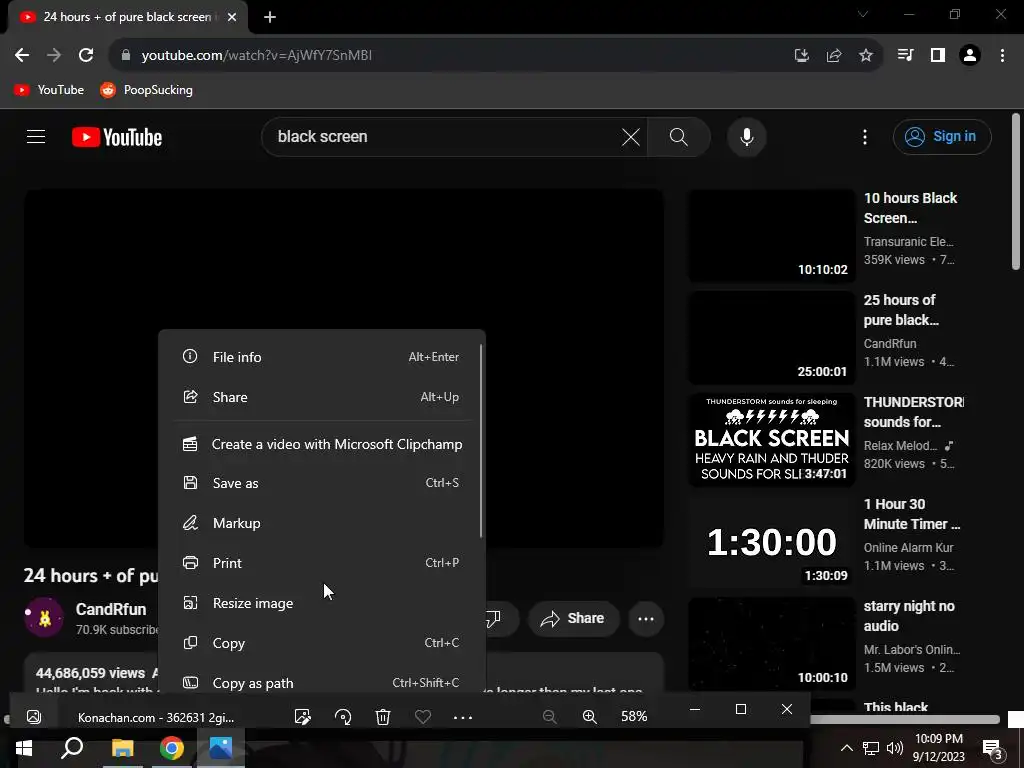Select Markup from the context menu

point(321,523)
